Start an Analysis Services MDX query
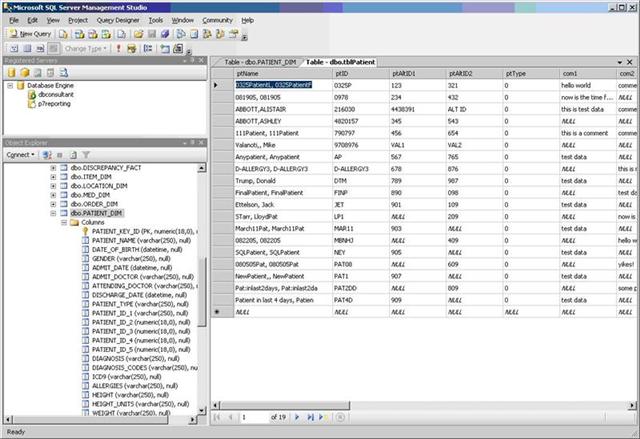Screen dimensions: 640x439 point(79,34)
